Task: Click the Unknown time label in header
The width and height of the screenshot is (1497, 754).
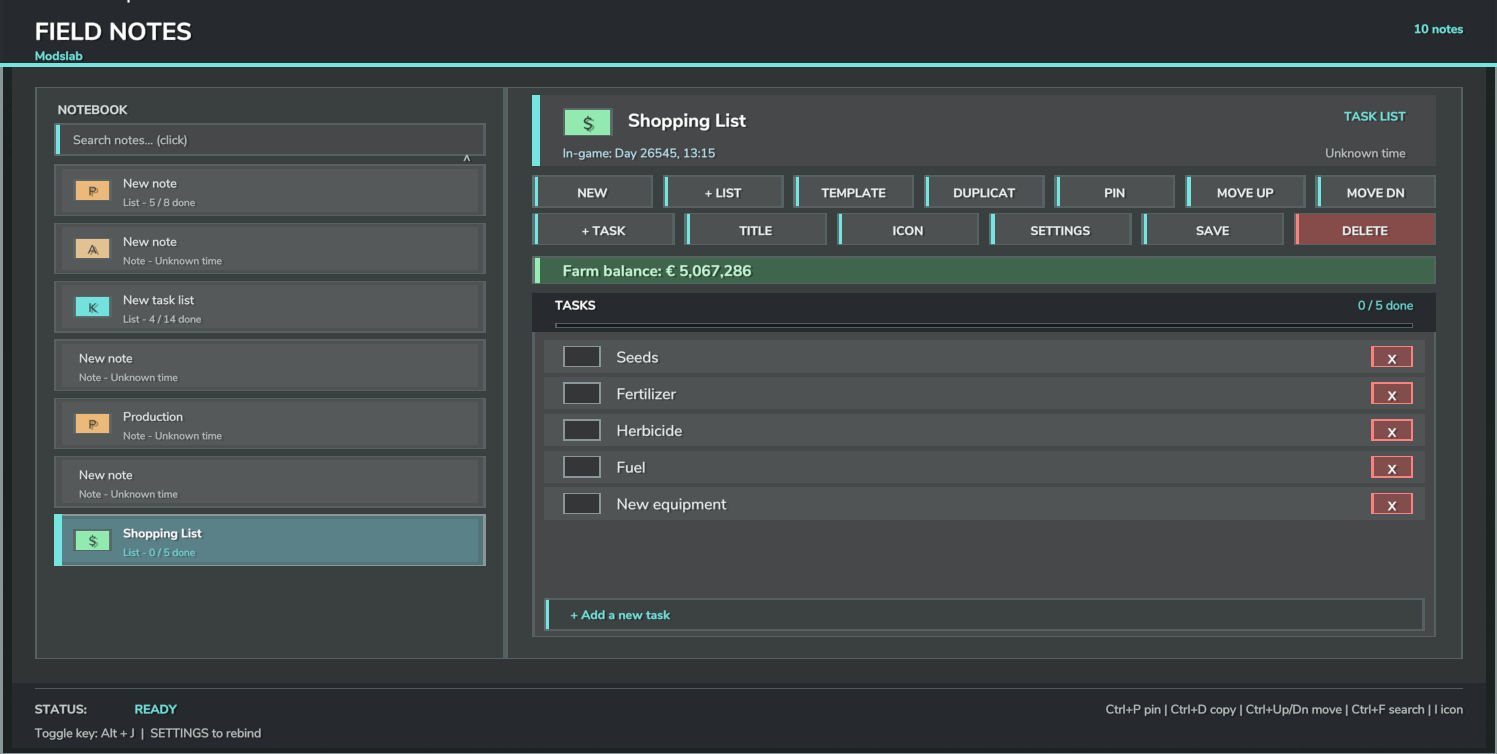Action: 1365,154
